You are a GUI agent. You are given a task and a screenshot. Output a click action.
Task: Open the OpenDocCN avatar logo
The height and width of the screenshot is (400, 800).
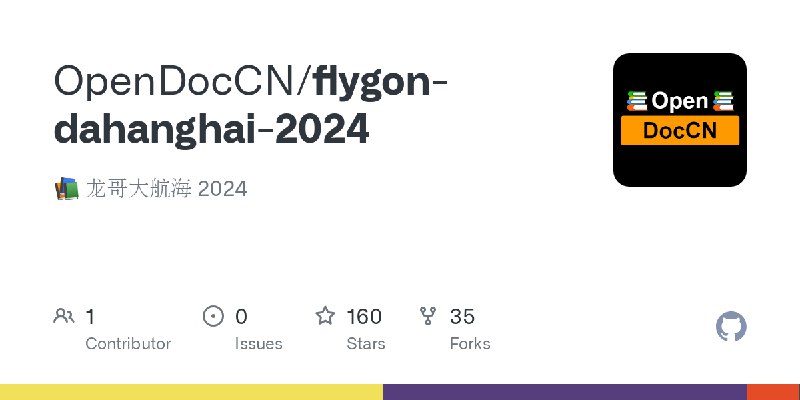click(680, 120)
